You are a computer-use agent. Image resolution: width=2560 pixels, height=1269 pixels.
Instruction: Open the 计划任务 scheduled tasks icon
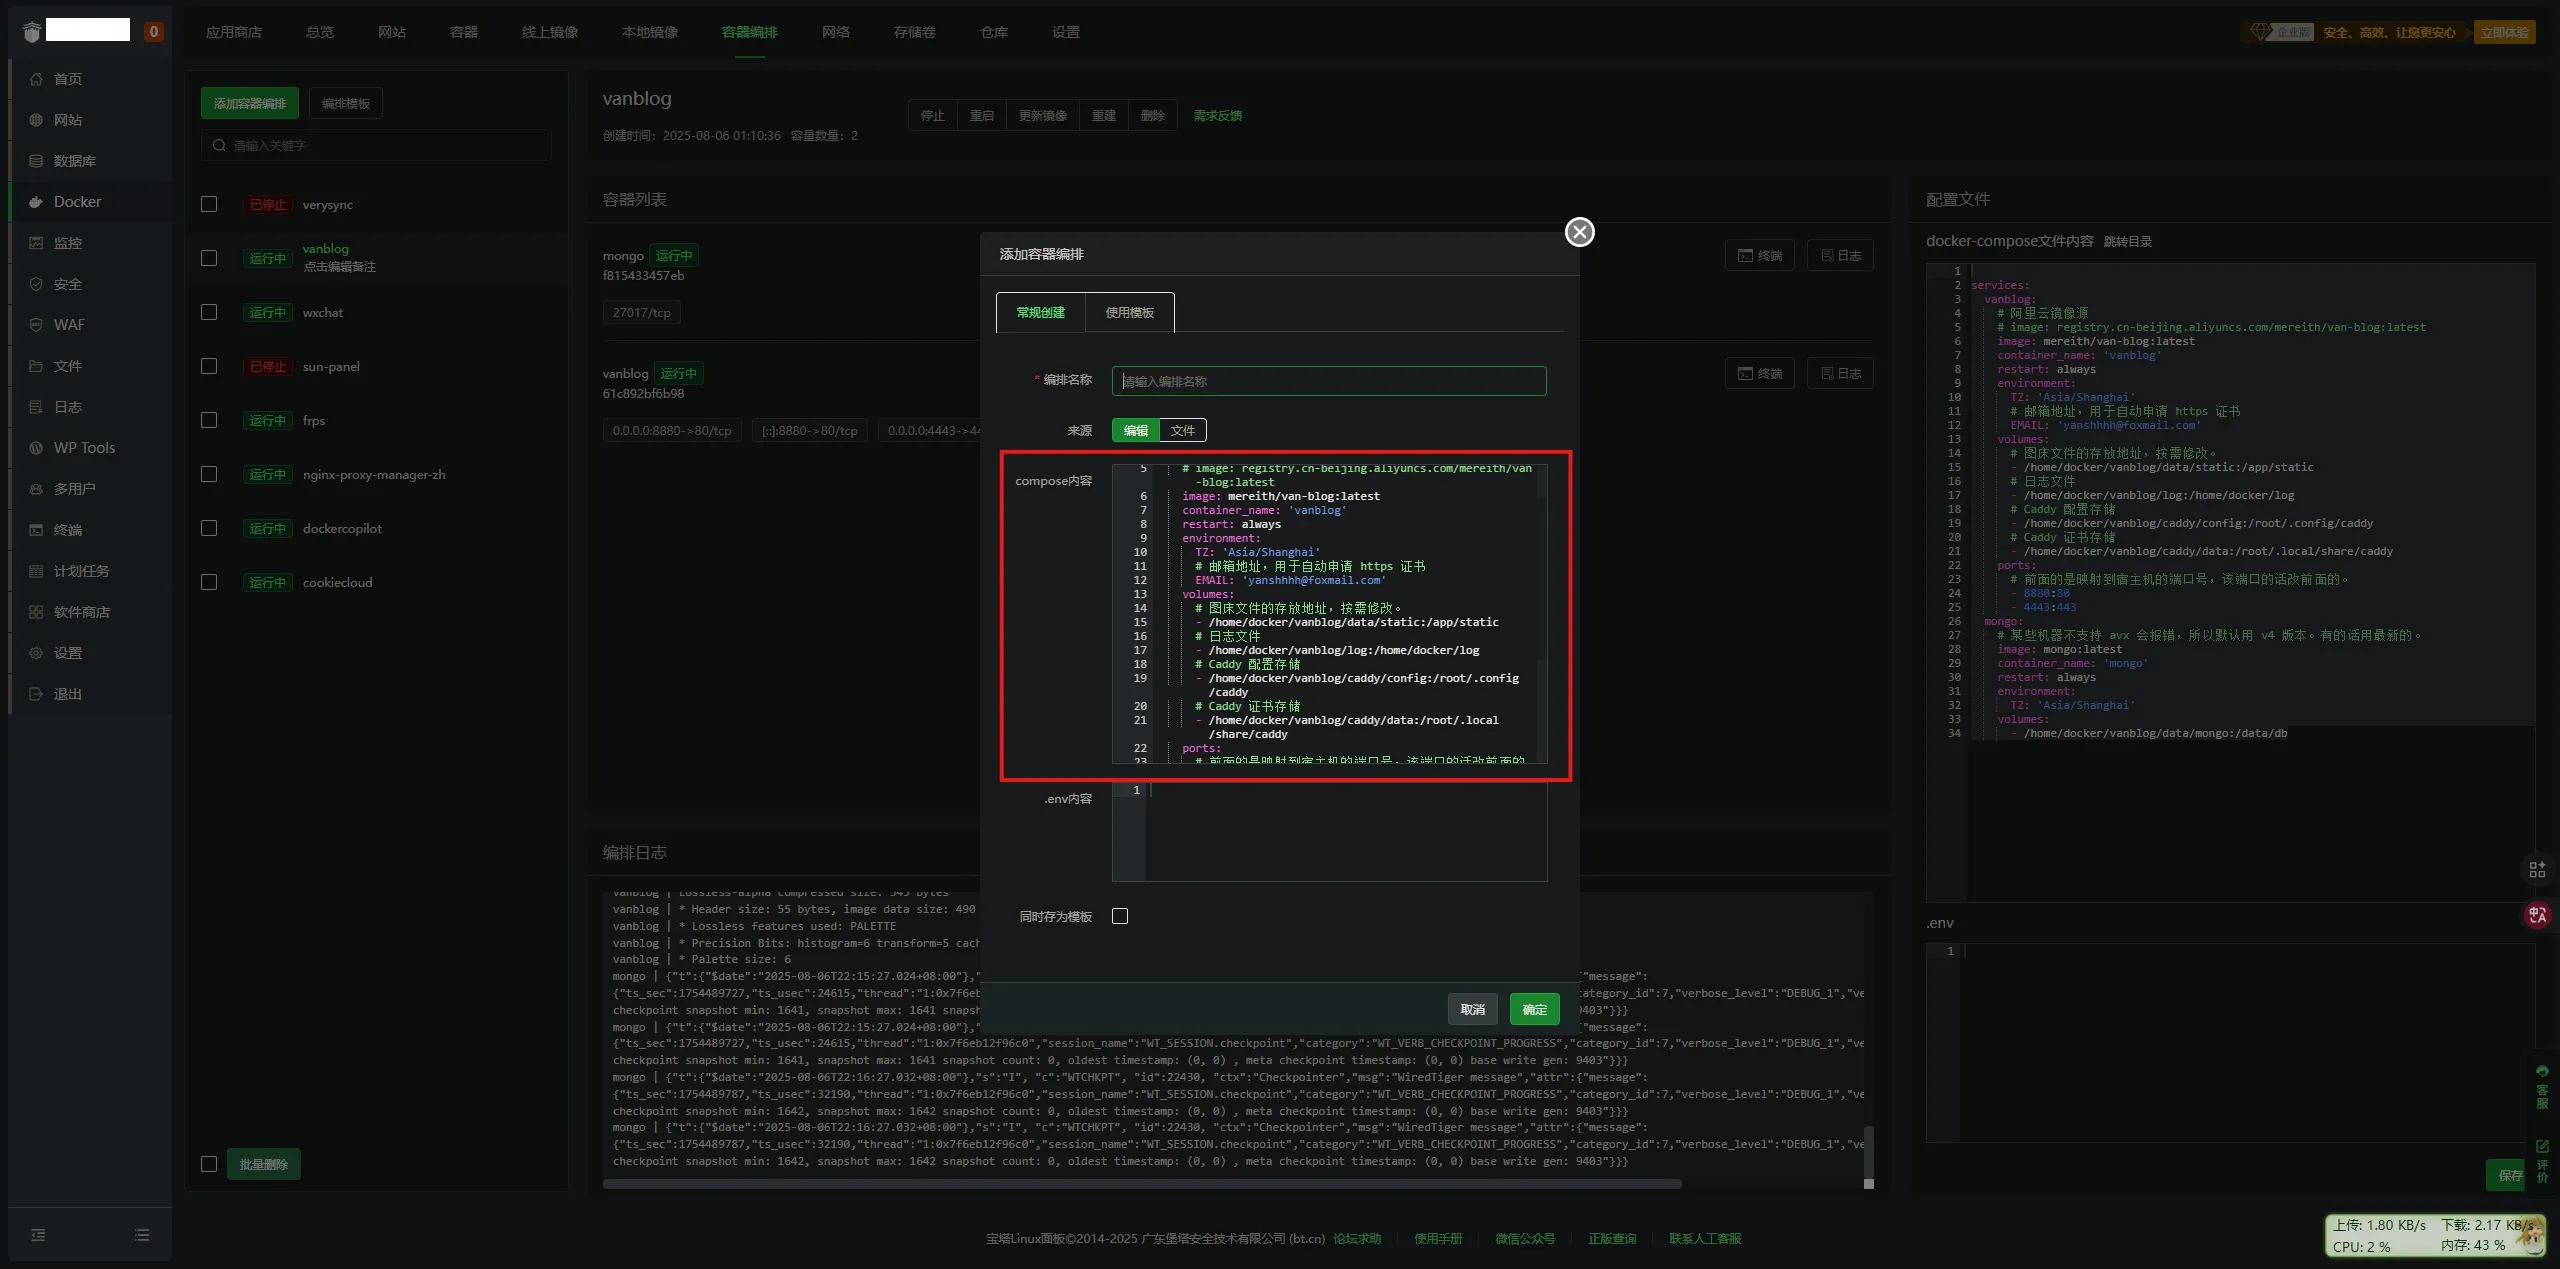pyautogui.click(x=36, y=571)
